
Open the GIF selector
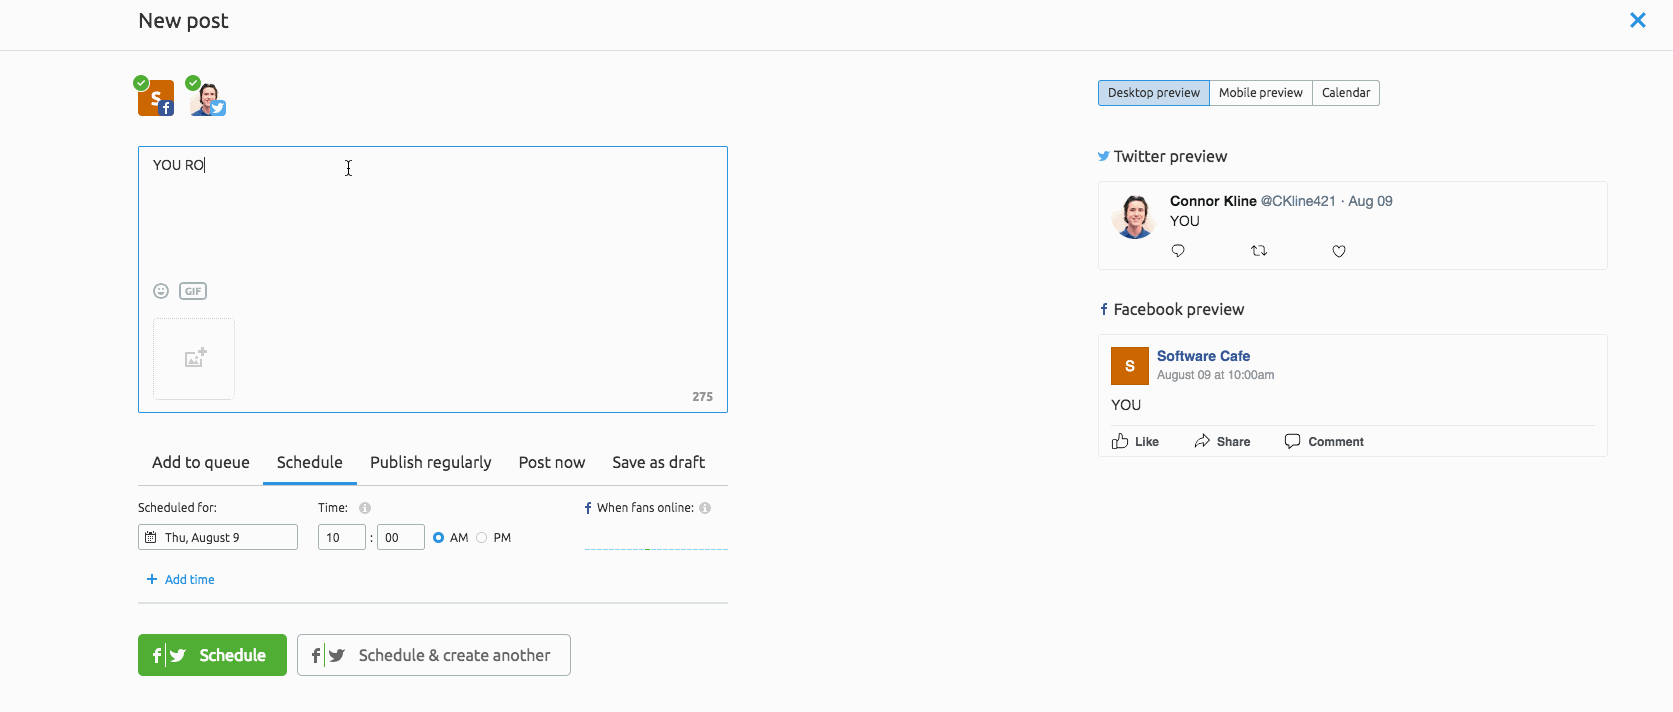click(x=193, y=291)
